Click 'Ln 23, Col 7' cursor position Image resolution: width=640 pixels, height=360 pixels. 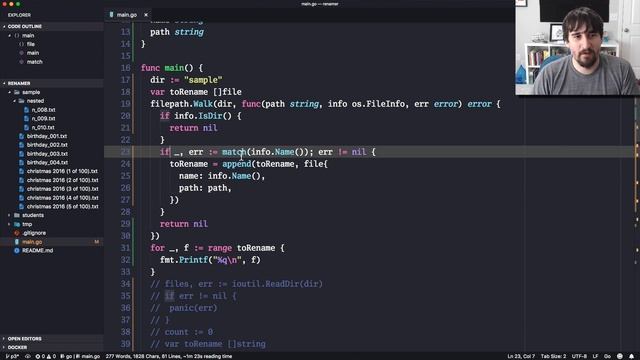521,356
